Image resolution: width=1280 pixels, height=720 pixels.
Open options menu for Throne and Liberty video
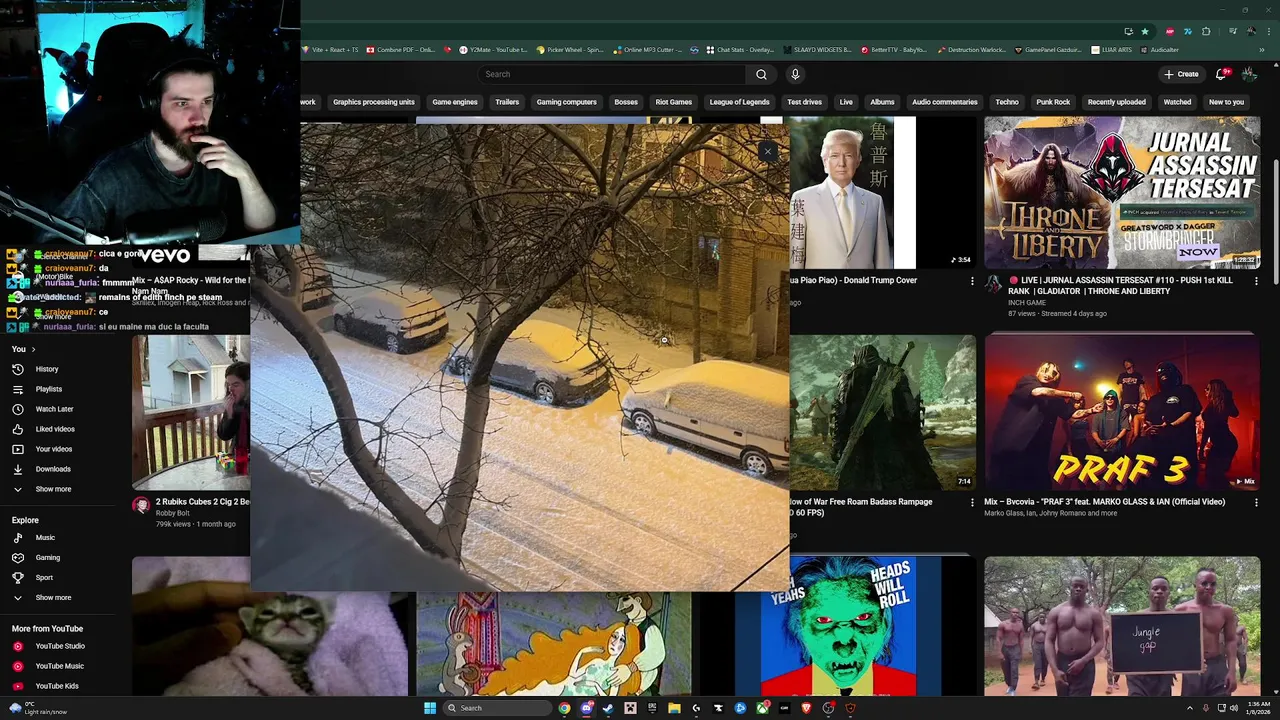coord(1256,282)
